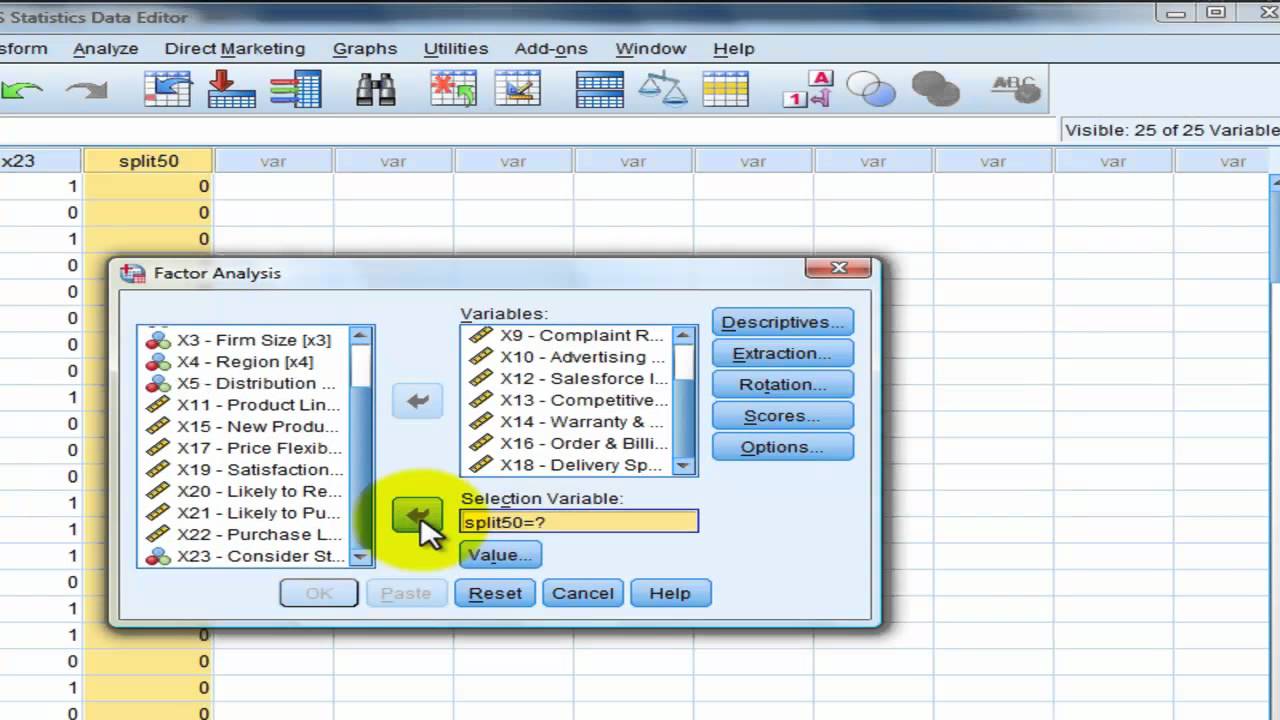Click the Weight Cases scales icon

click(663, 90)
